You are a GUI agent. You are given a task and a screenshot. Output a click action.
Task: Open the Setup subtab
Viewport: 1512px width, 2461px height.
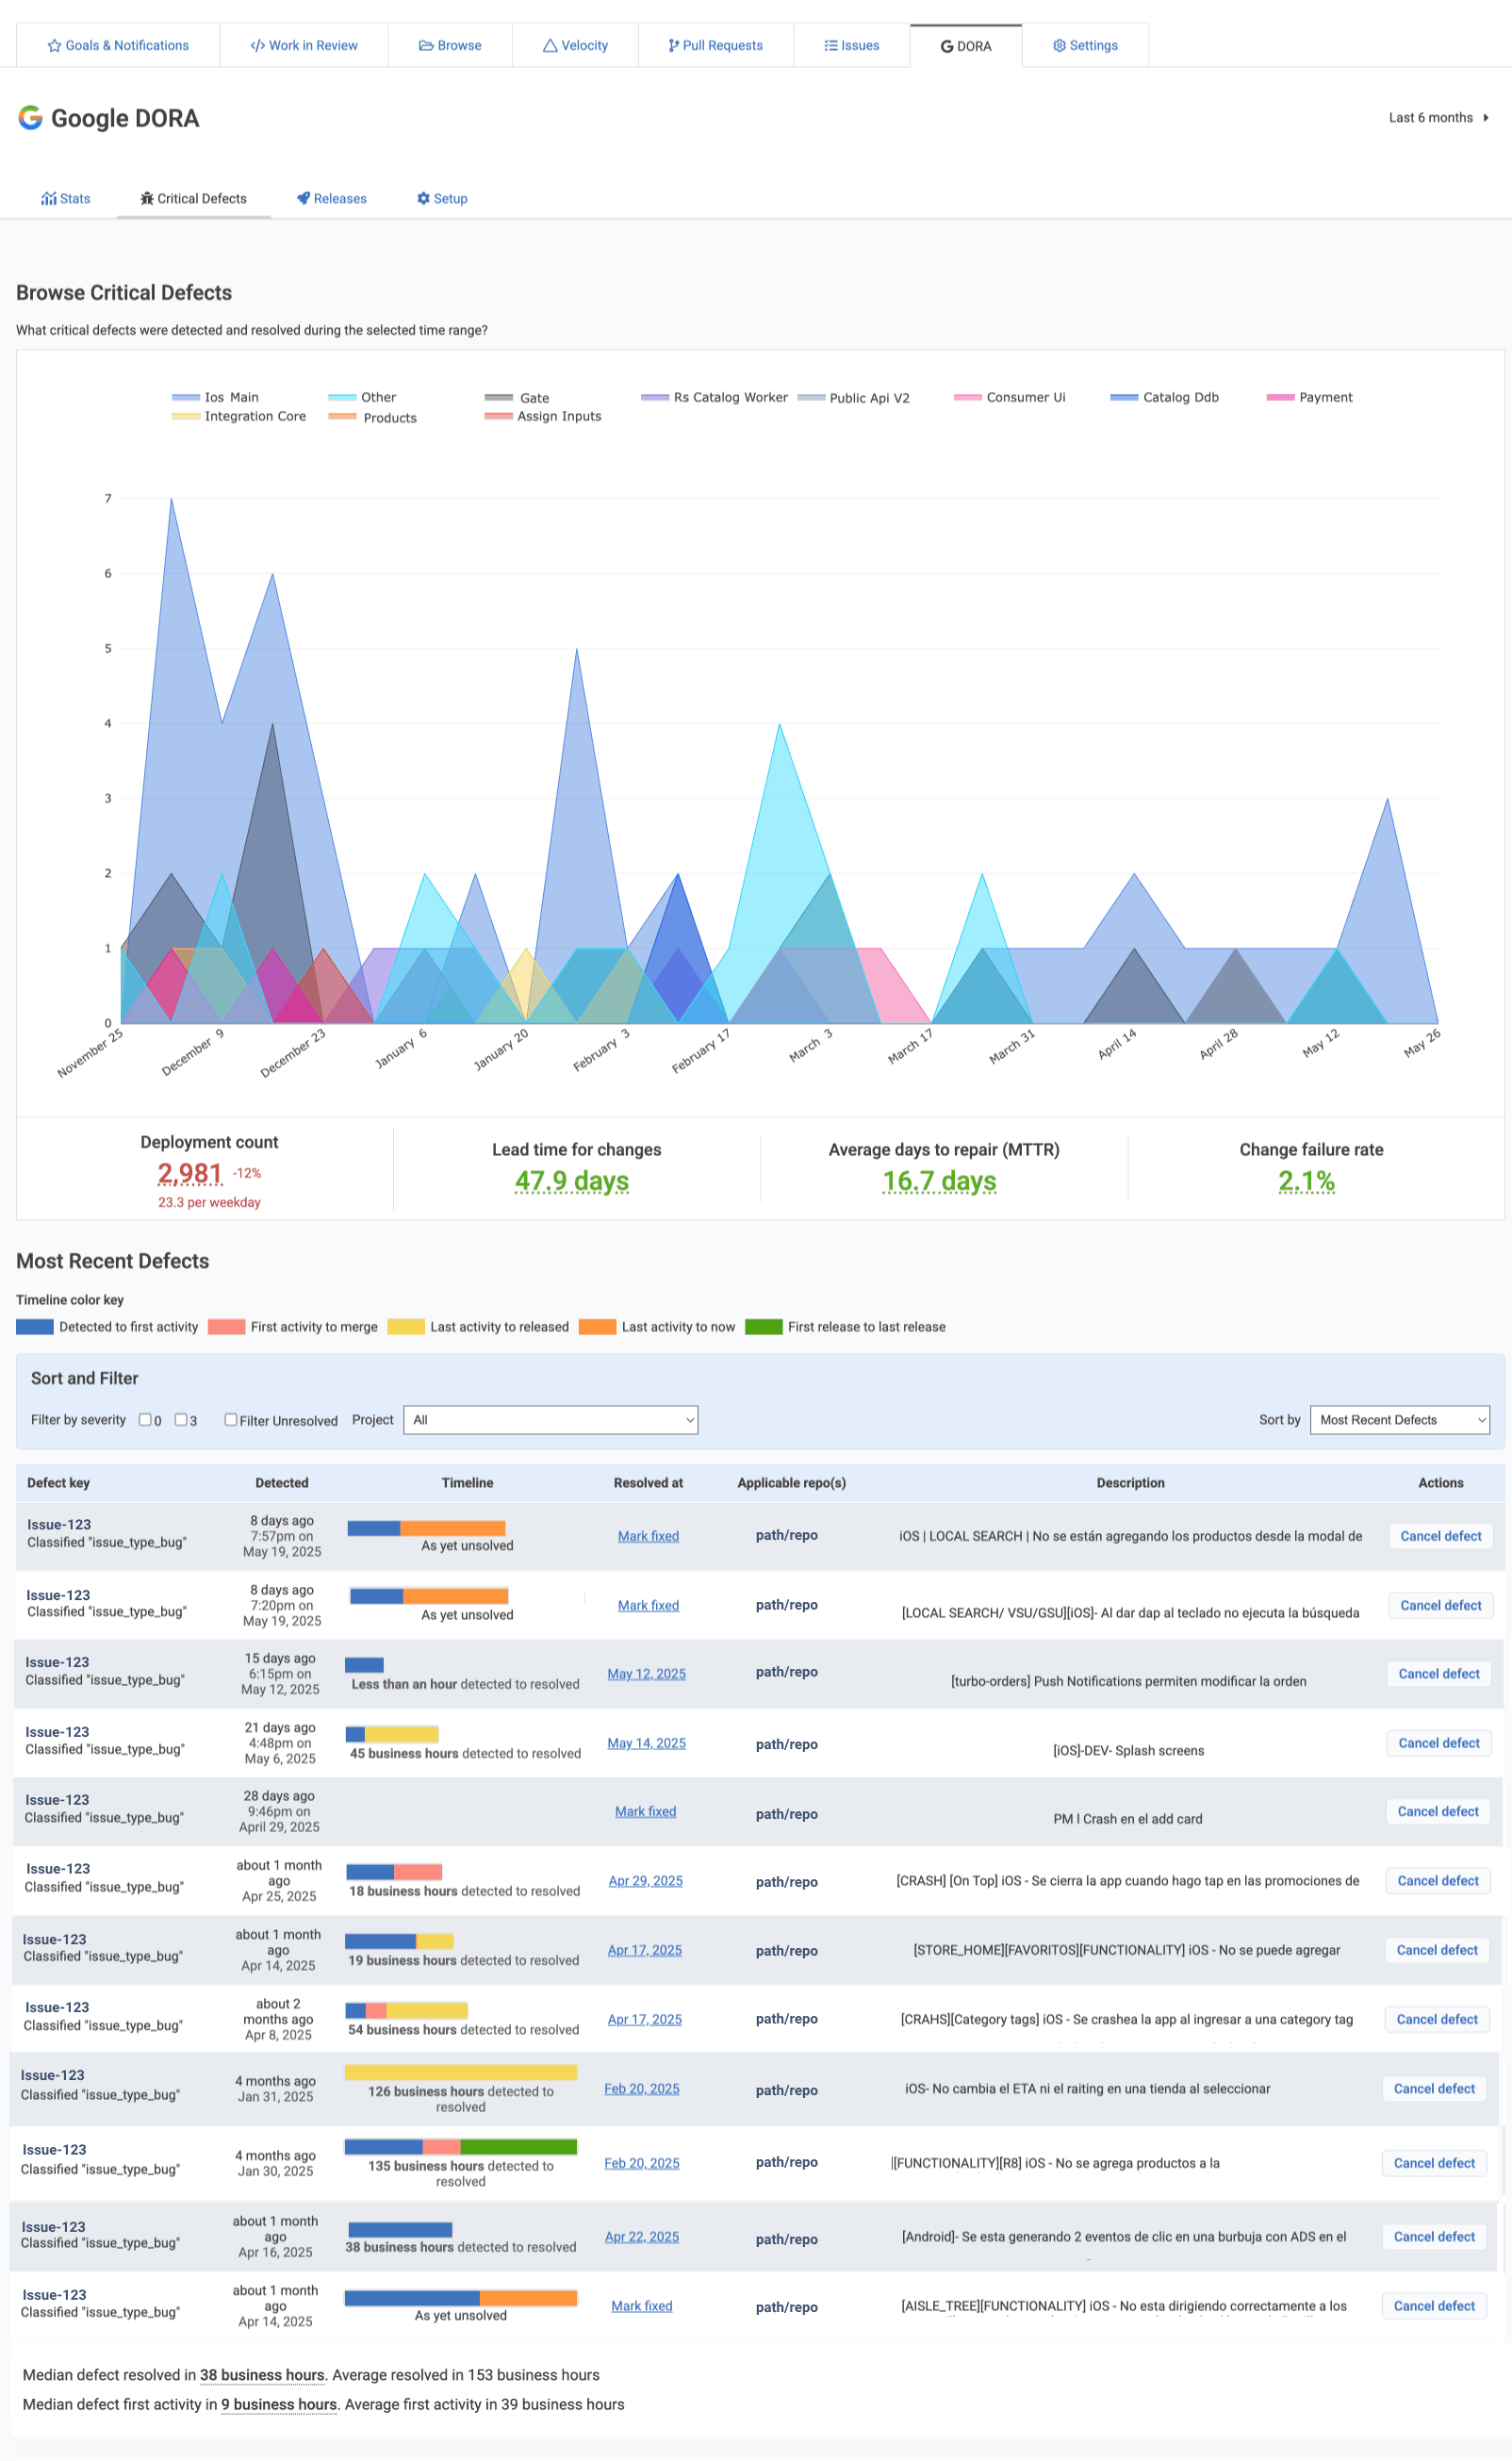pyautogui.click(x=442, y=199)
